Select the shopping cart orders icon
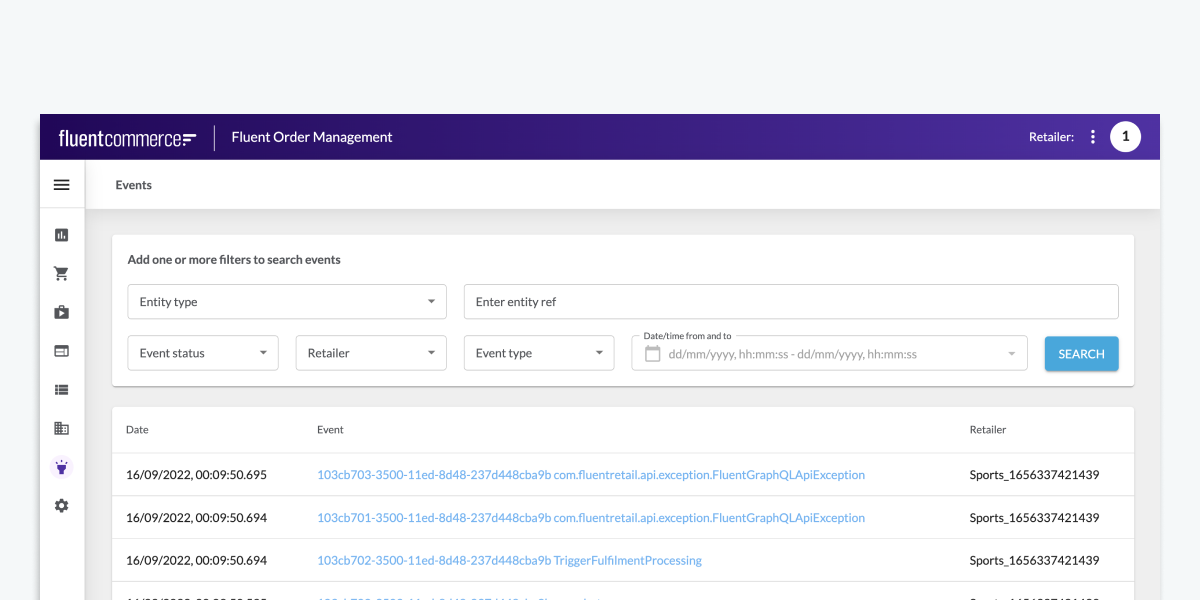The width and height of the screenshot is (1200, 600). point(61,273)
